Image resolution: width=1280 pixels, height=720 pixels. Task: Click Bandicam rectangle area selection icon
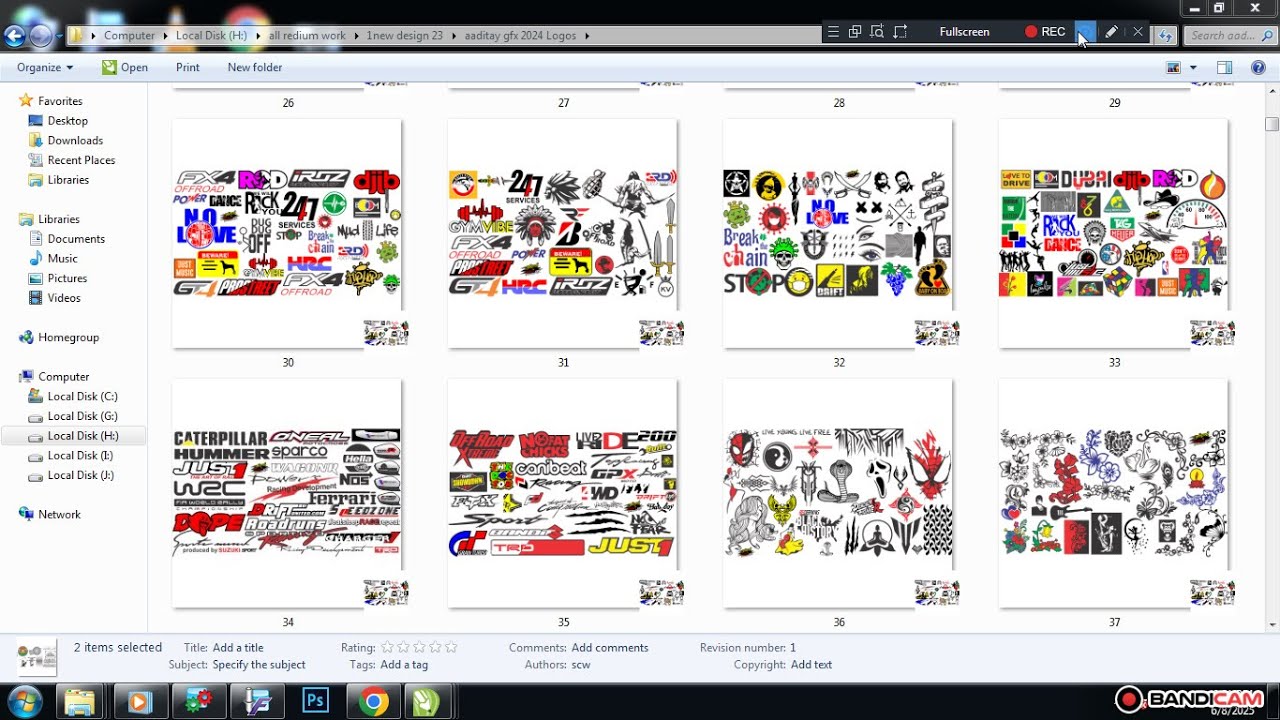pyautogui.click(x=900, y=32)
